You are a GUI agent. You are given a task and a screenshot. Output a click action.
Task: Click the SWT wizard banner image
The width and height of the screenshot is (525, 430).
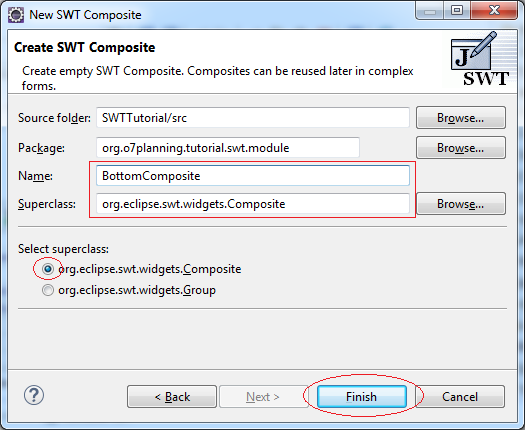pyautogui.click(x=479, y=59)
